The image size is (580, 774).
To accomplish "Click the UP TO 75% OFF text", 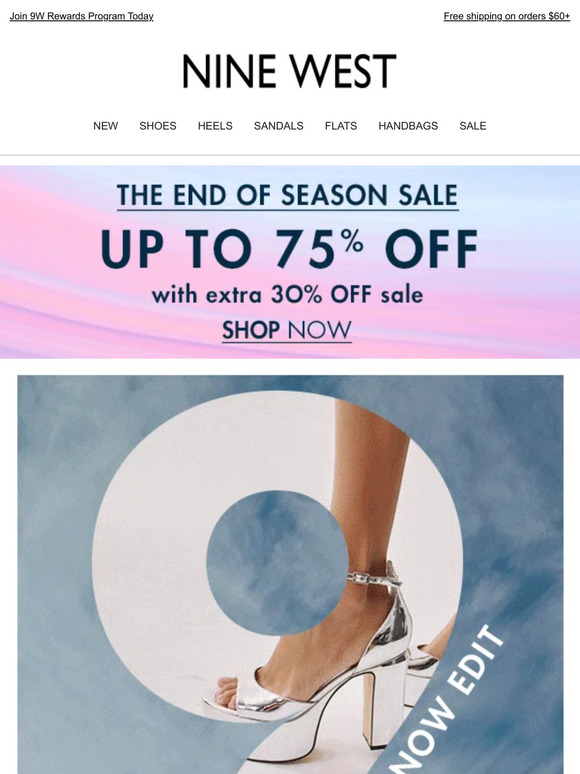I will click(289, 248).
